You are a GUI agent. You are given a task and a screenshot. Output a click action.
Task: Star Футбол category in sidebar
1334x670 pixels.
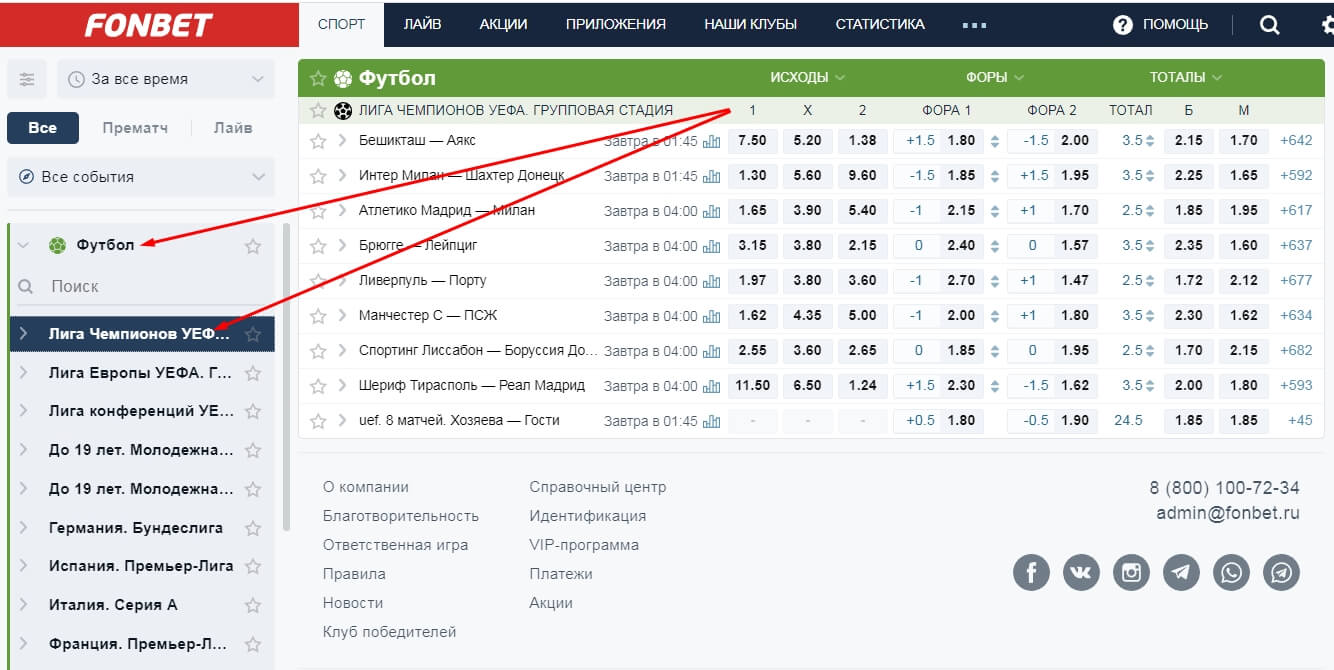point(253,246)
